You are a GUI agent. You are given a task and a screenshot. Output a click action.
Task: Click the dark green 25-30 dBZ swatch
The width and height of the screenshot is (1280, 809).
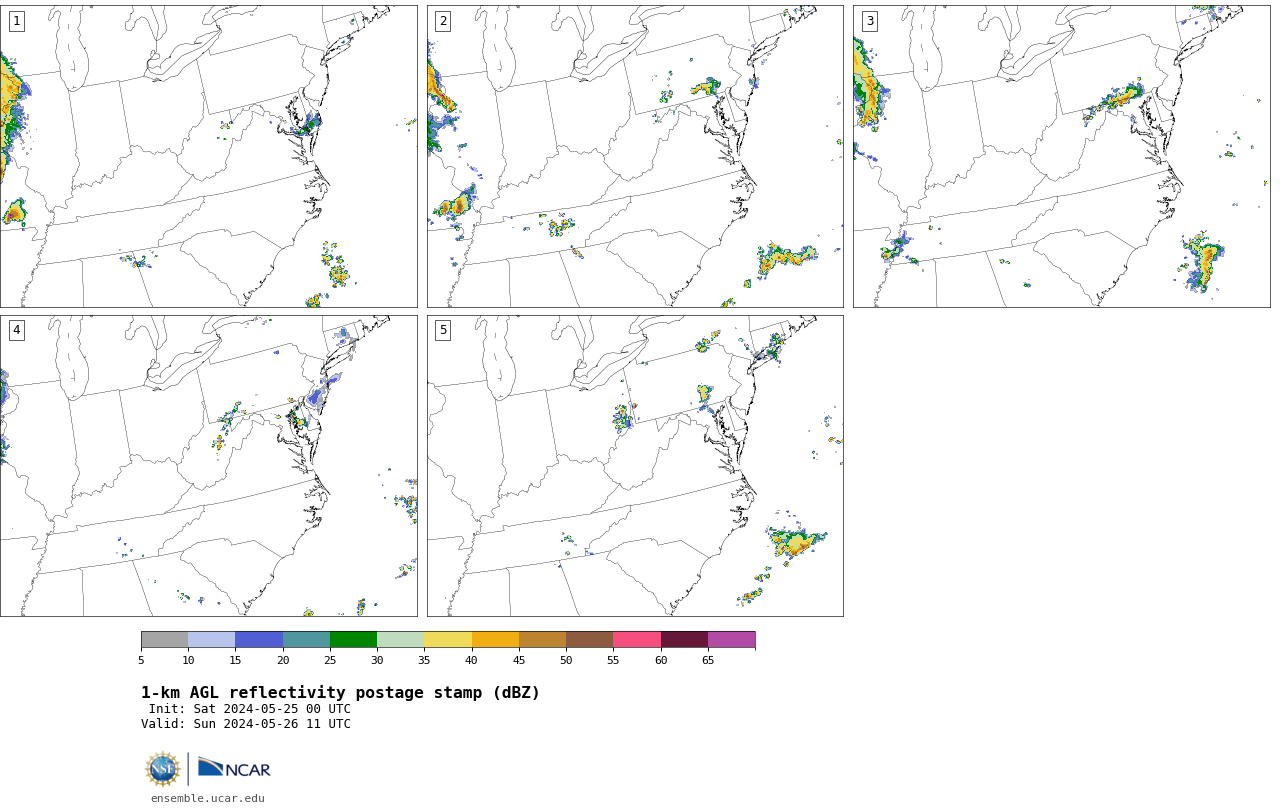(353, 640)
